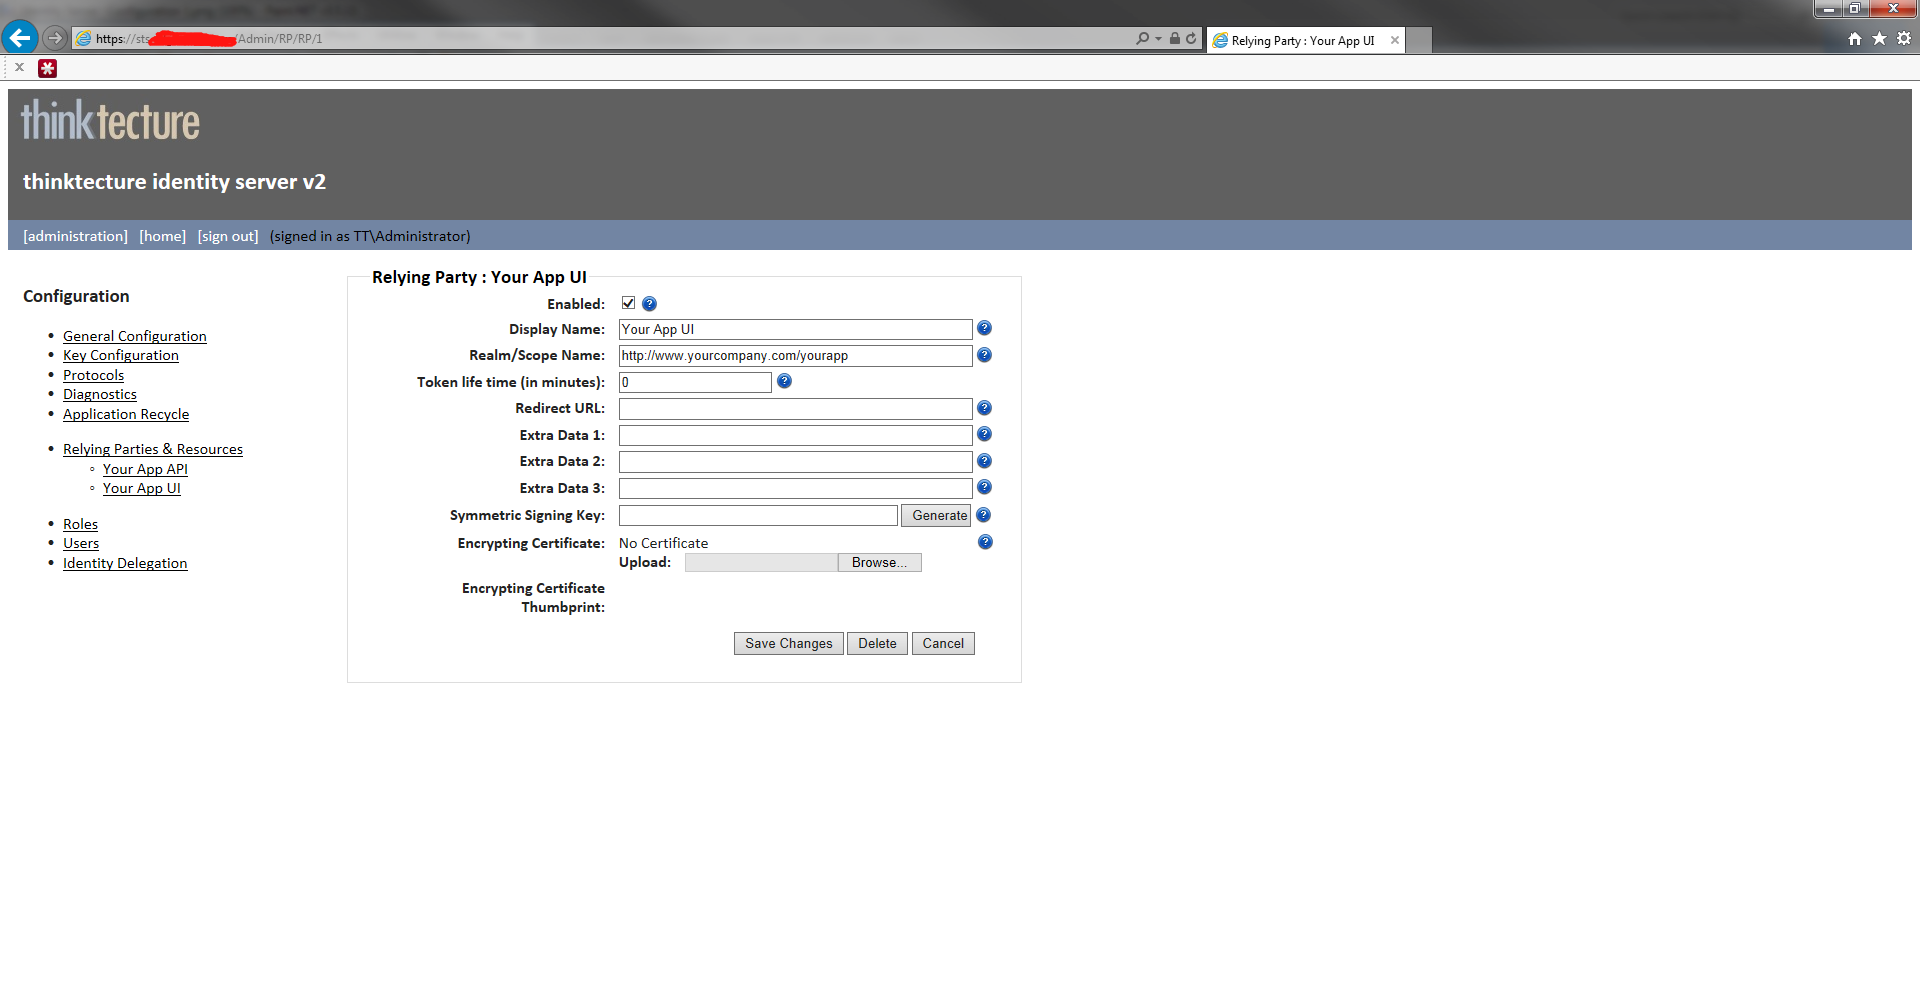1920x998 pixels.
Task: Click the search magnifier in address bar
Action: tap(1142, 38)
